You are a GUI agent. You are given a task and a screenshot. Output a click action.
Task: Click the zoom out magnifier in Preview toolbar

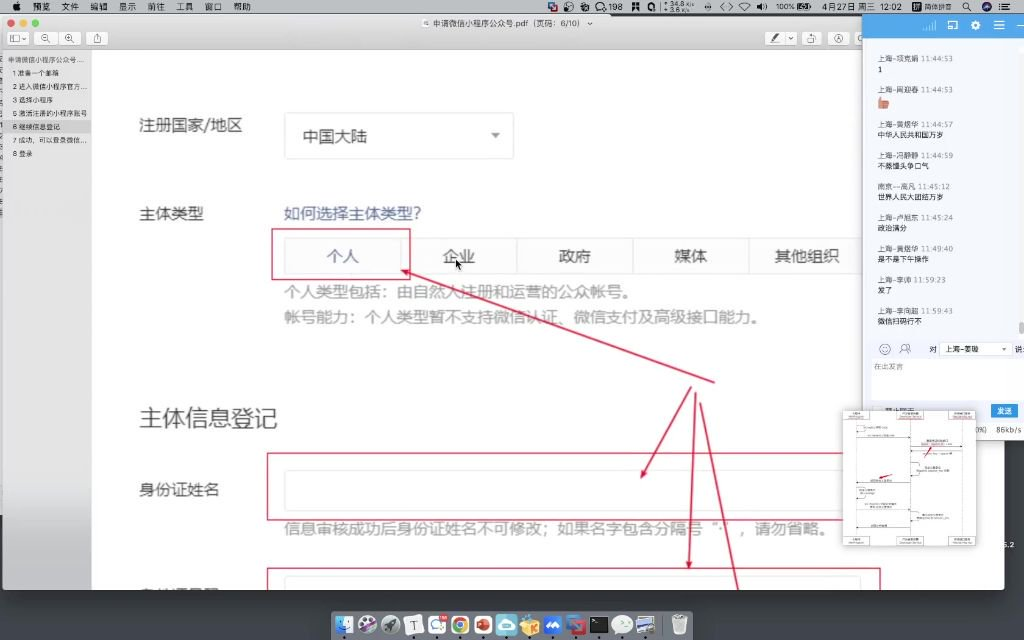45,39
